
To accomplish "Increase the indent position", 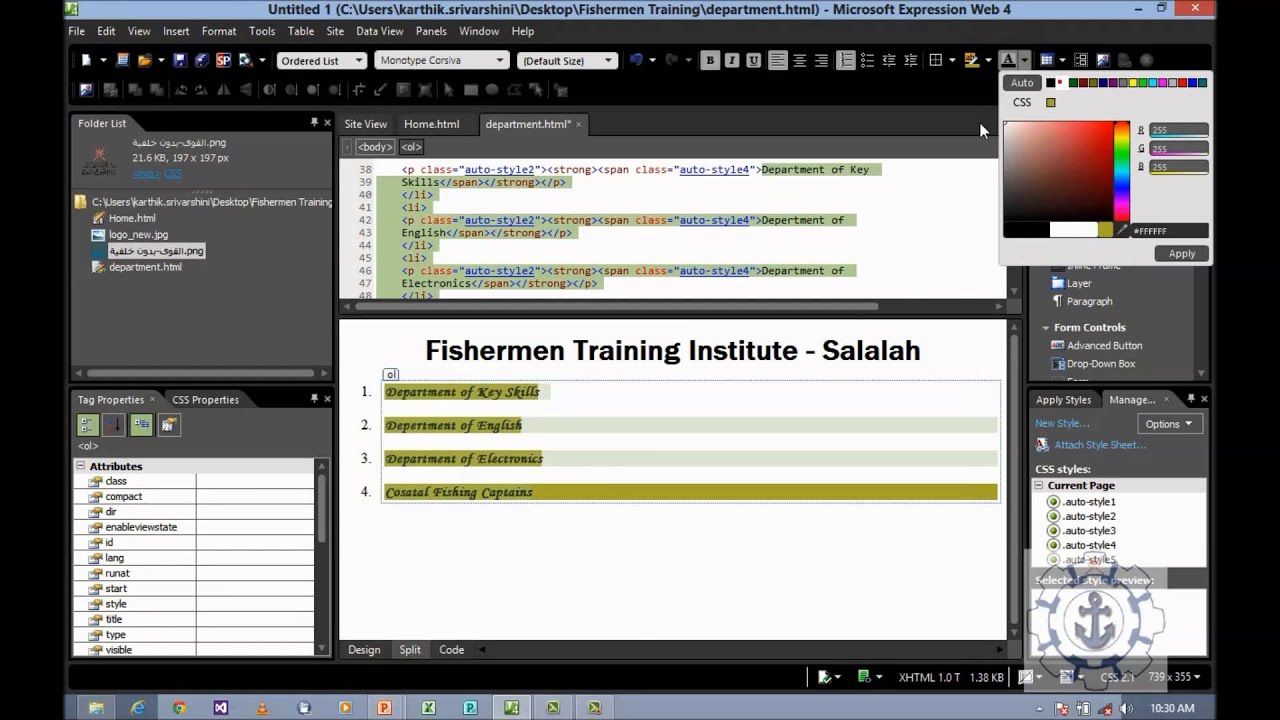I will coord(911,60).
